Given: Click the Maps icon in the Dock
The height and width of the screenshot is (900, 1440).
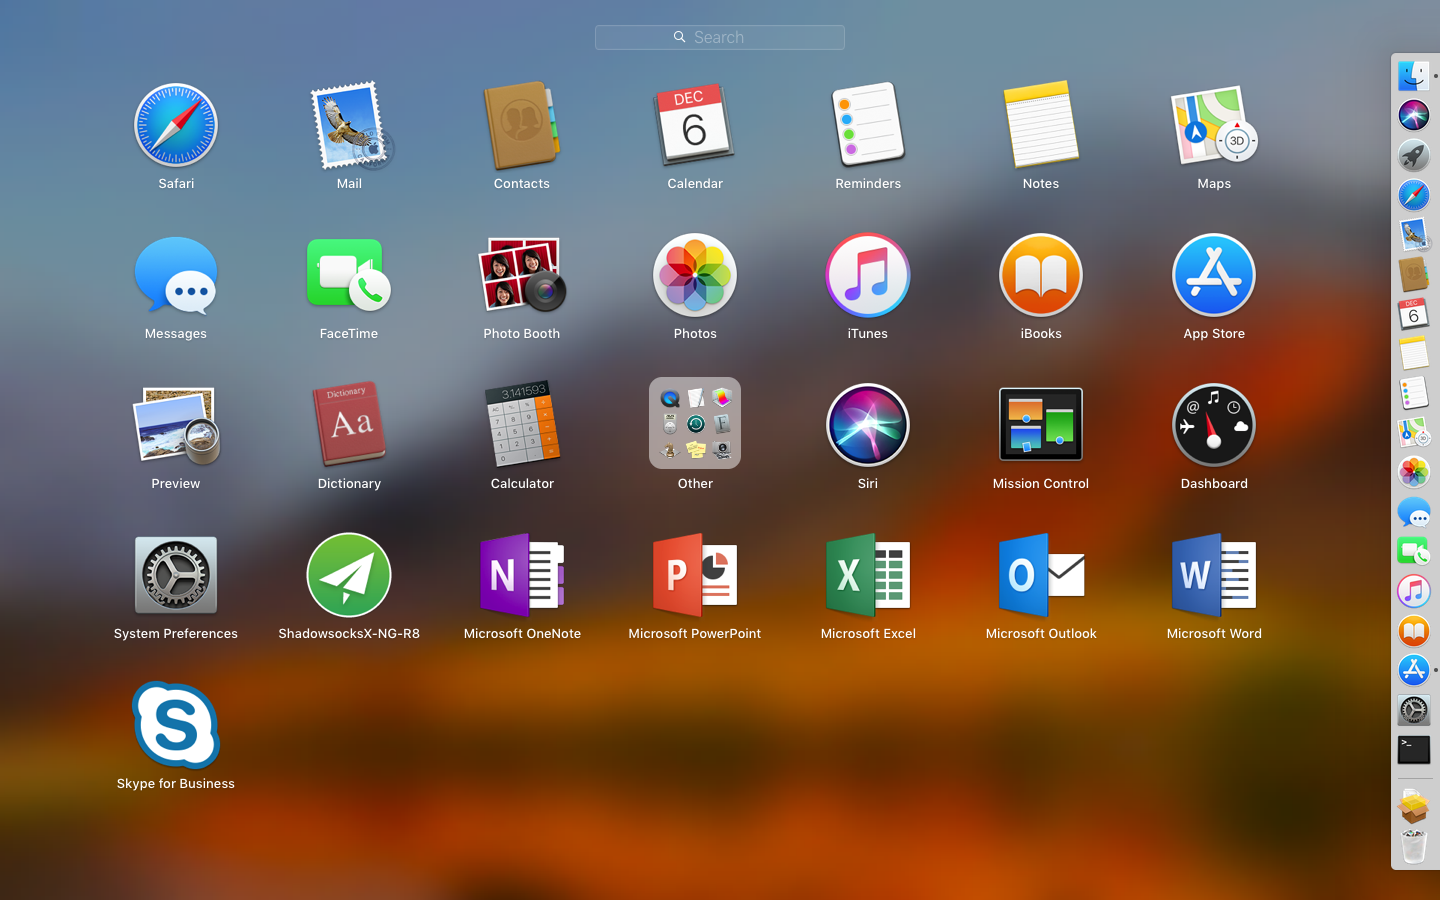Looking at the screenshot, I should (x=1414, y=432).
